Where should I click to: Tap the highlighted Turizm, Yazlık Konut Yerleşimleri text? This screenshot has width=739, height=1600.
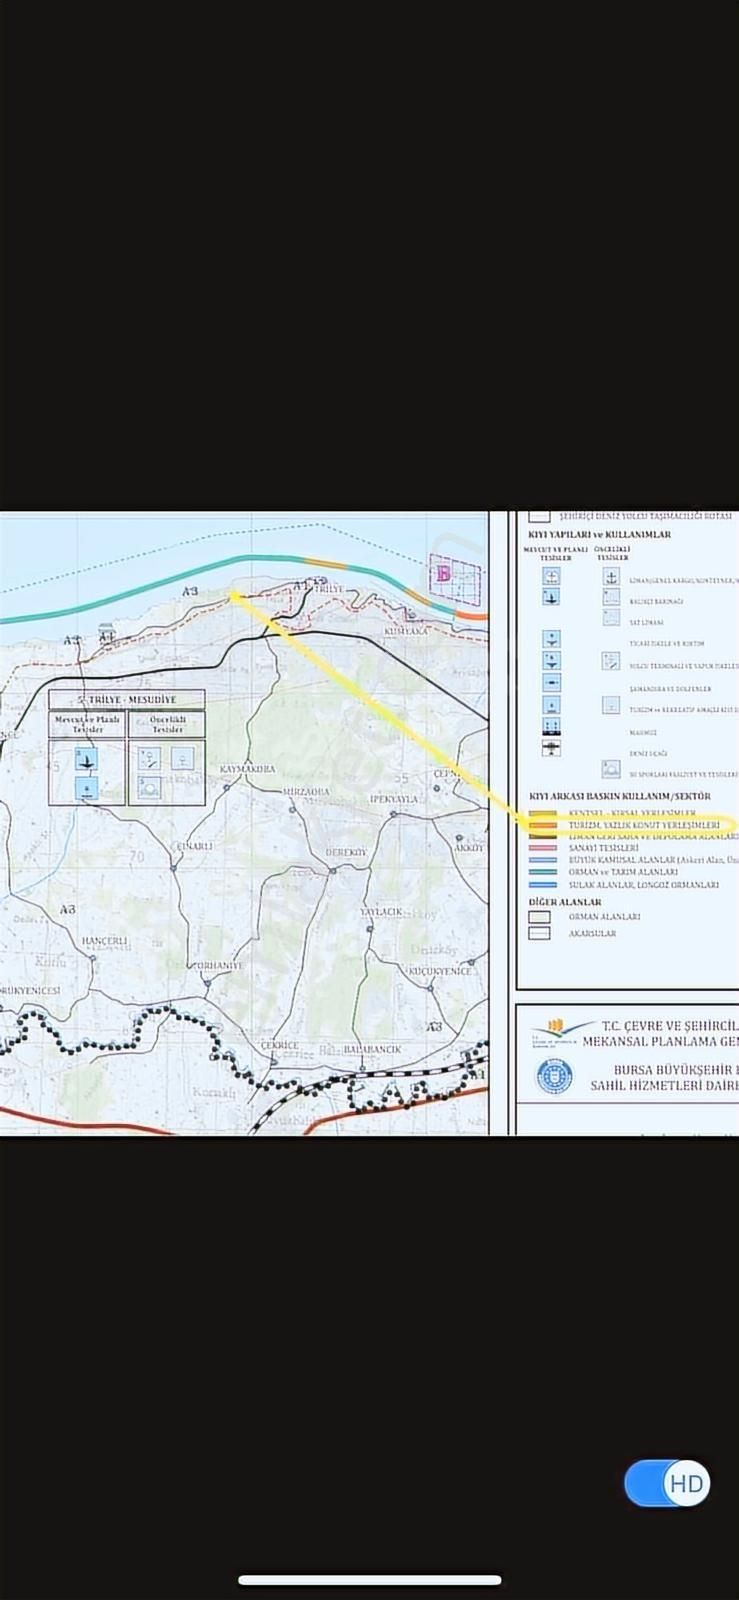[x=644, y=825]
